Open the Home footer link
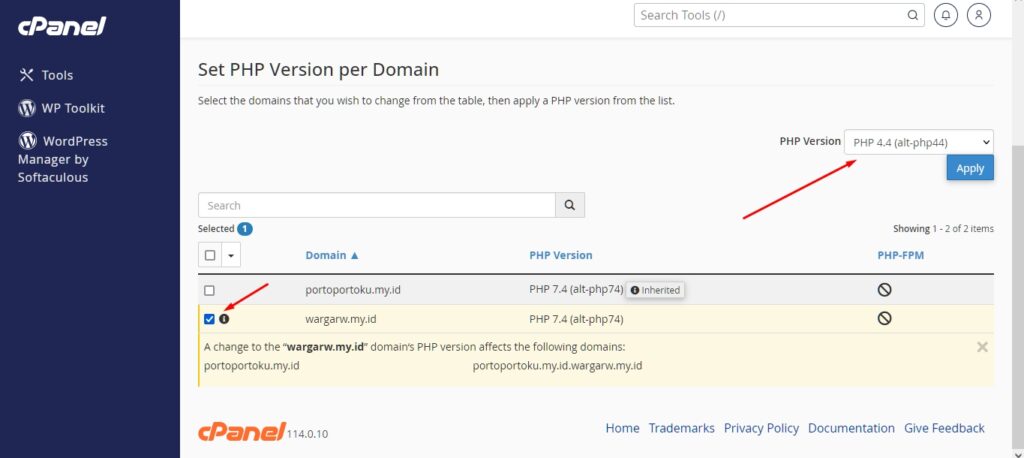This screenshot has height=458, width=1024. click(622, 428)
